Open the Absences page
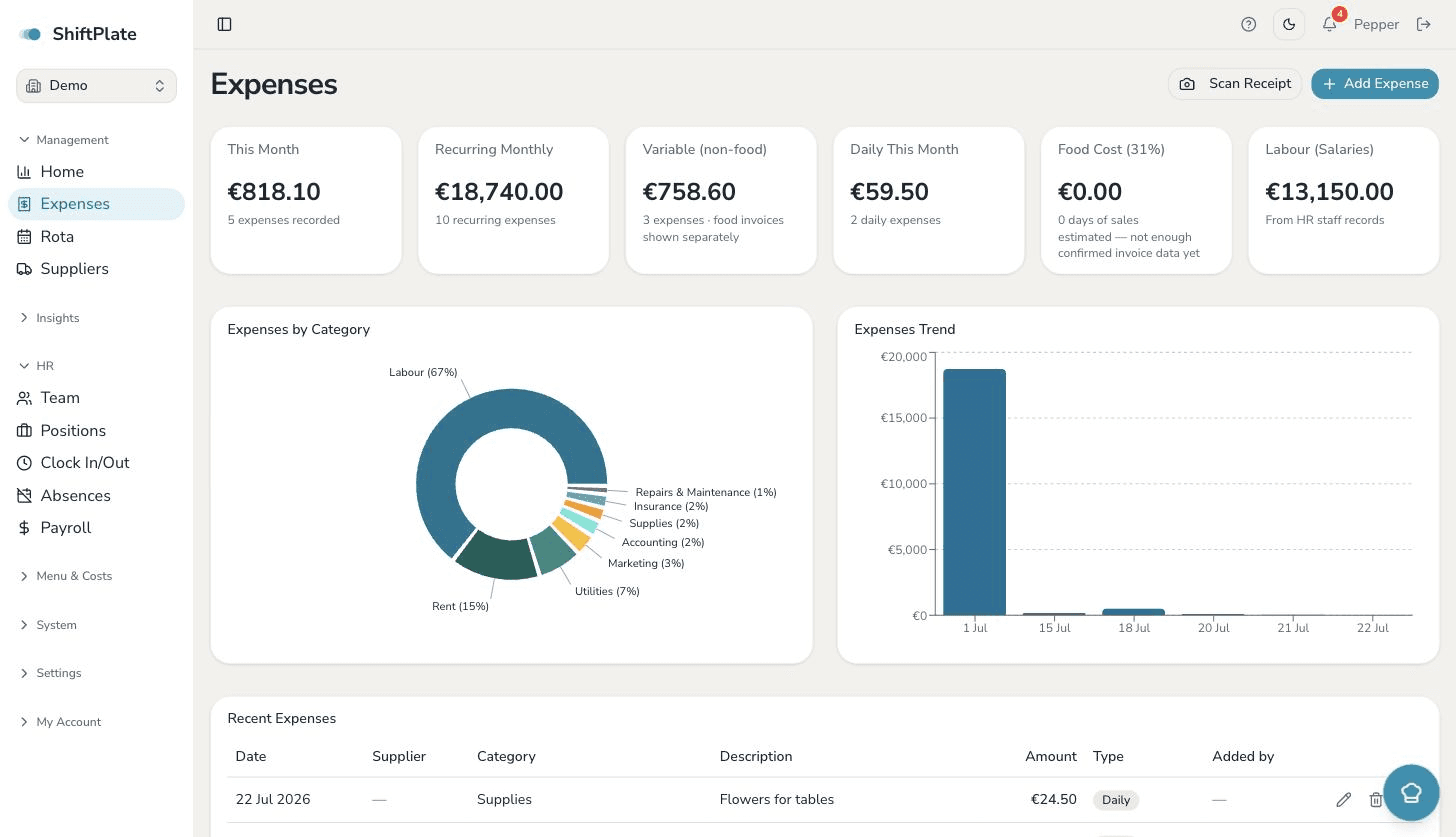Image resolution: width=1456 pixels, height=837 pixels. [96, 496]
